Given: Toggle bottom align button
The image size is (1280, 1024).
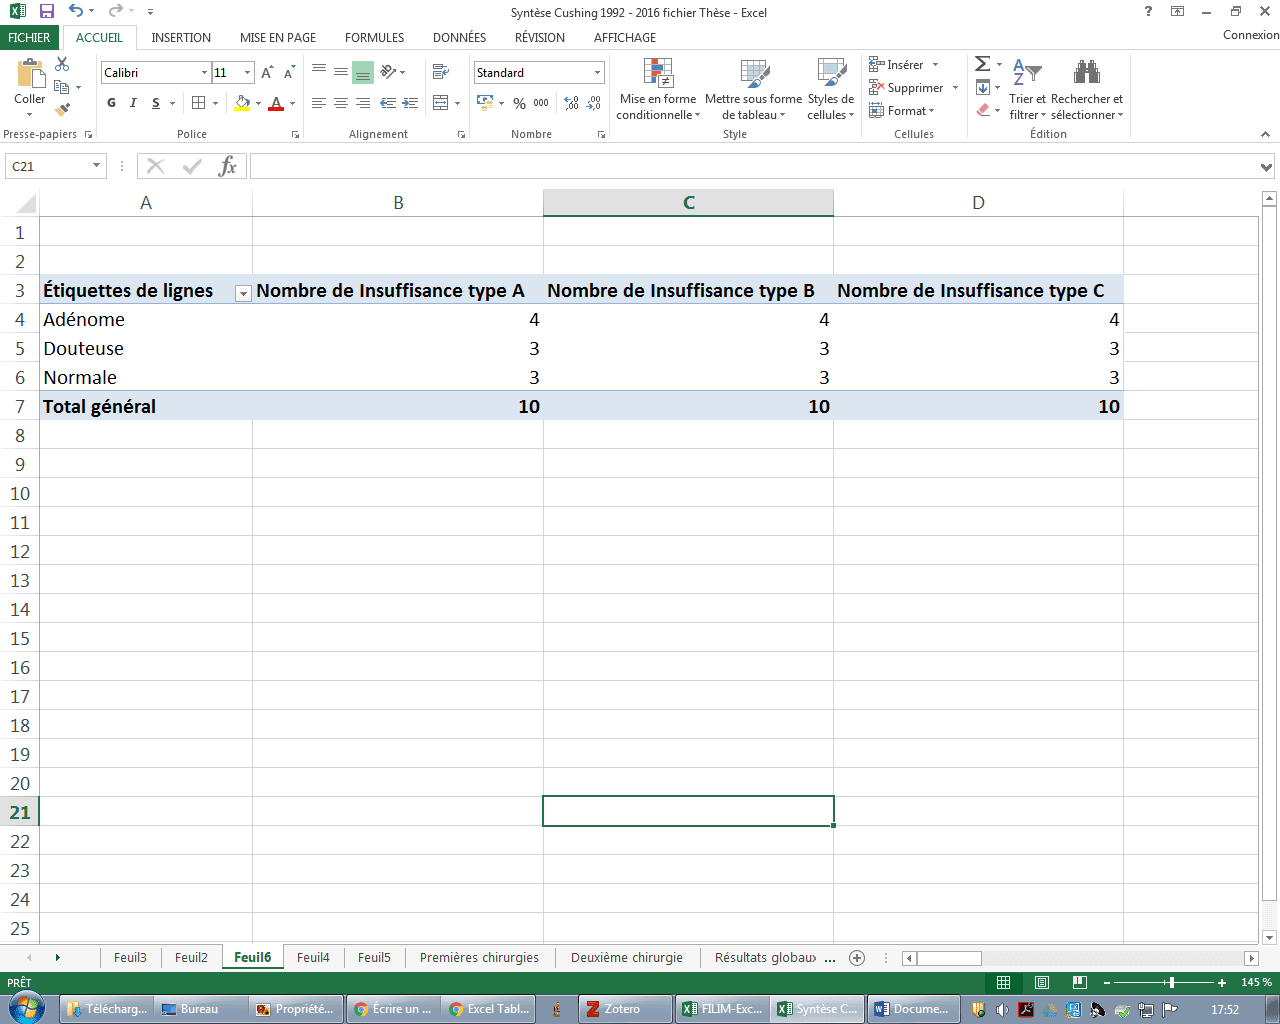Looking at the screenshot, I should [x=363, y=73].
